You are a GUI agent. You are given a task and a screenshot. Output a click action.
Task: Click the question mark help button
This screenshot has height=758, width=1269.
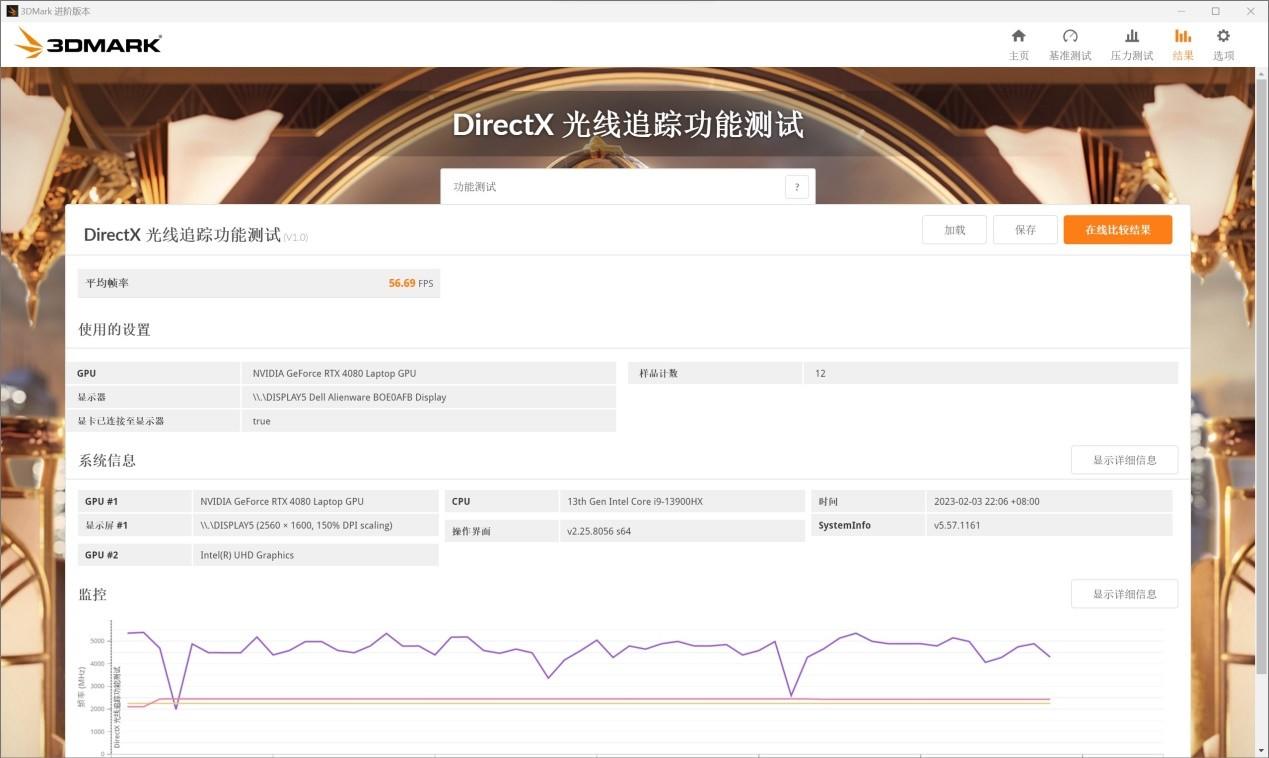click(x=796, y=187)
